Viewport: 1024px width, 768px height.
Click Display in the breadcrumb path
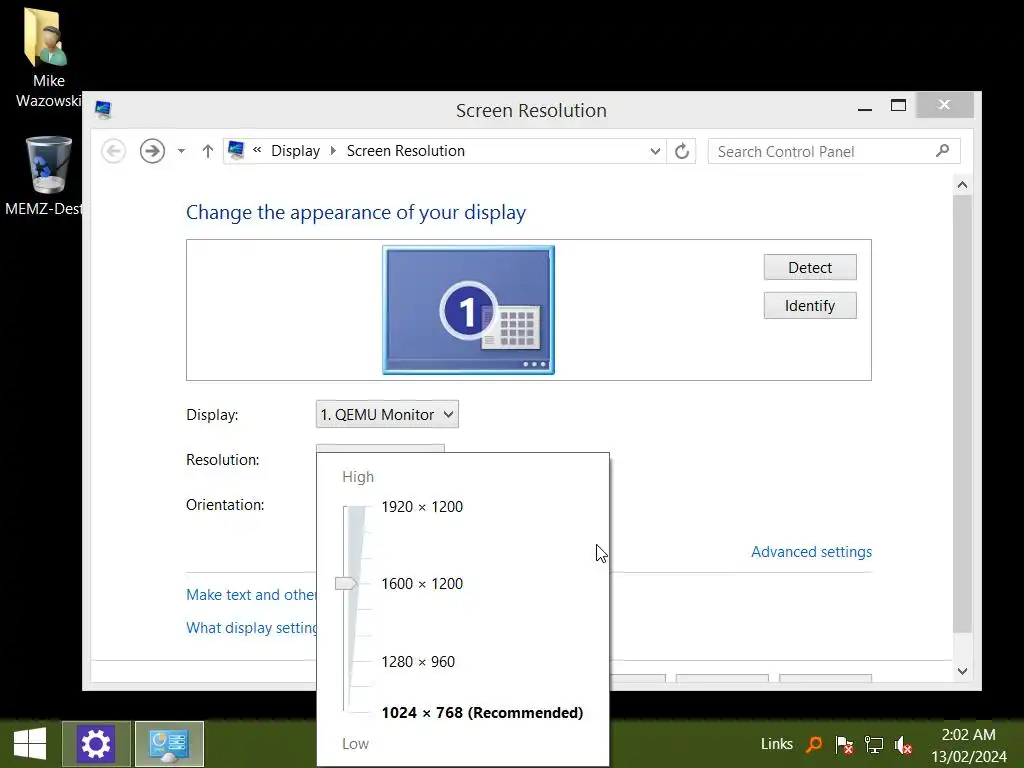[295, 151]
